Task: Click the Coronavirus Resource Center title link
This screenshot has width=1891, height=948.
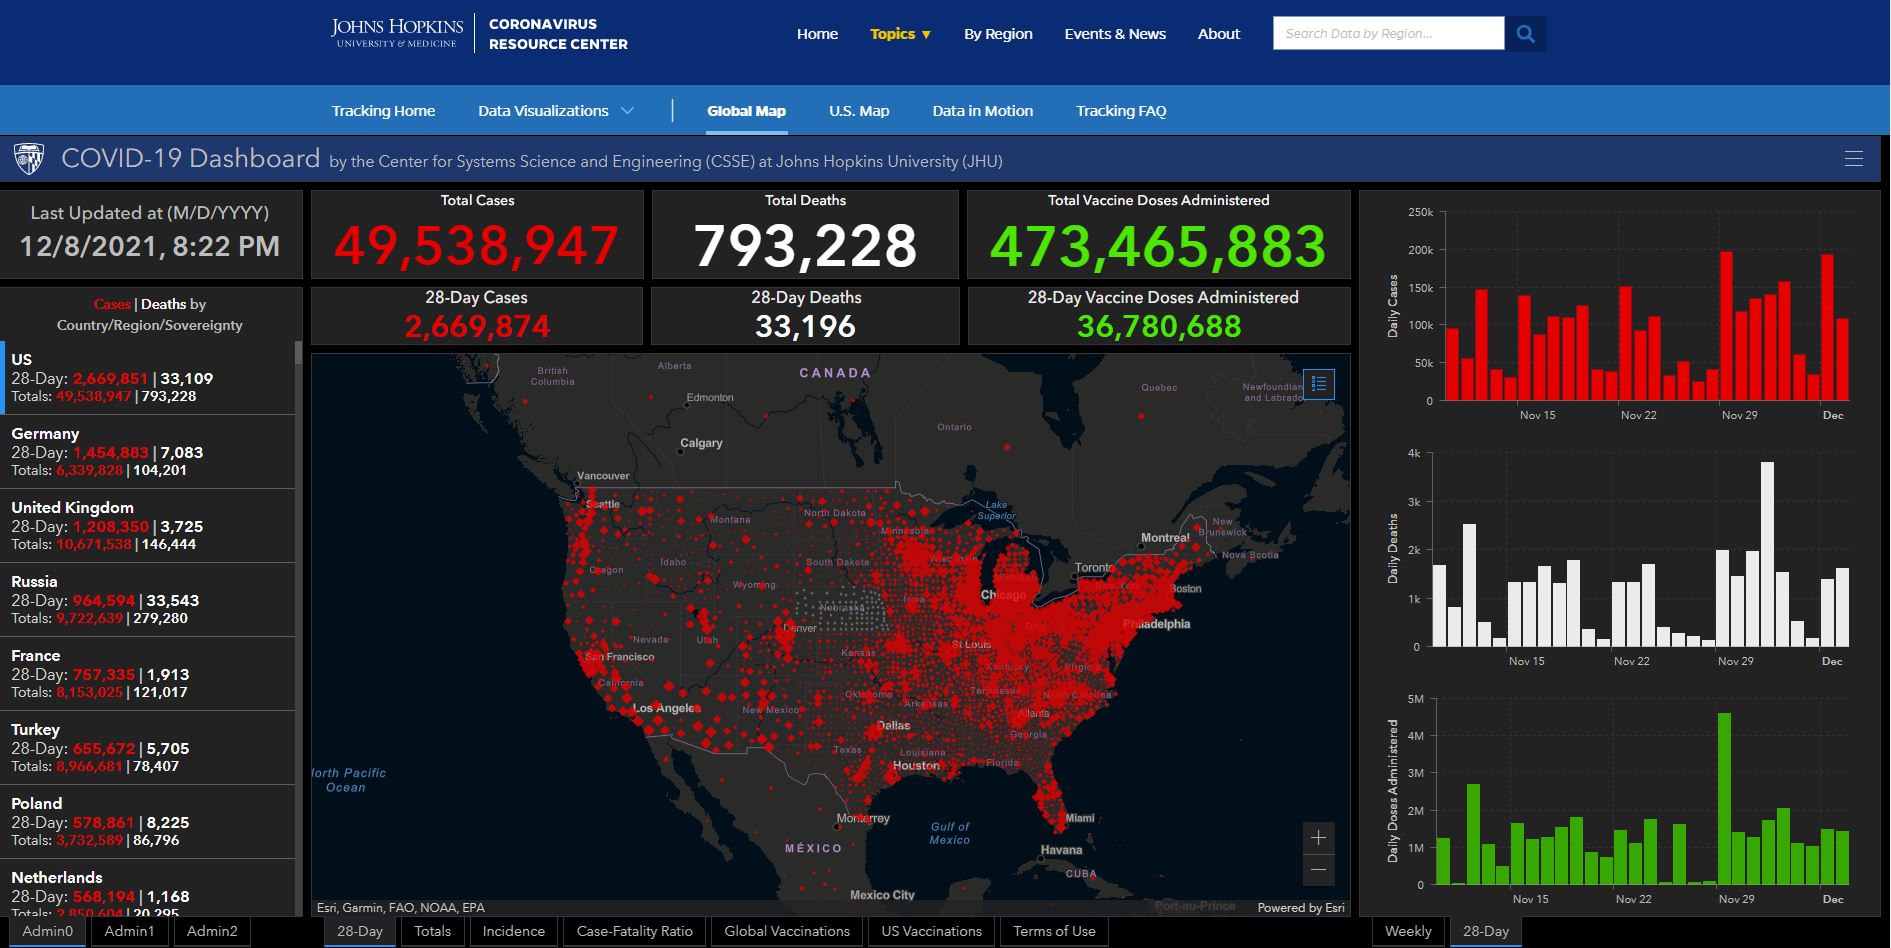Action: click(x=558, y=34)
